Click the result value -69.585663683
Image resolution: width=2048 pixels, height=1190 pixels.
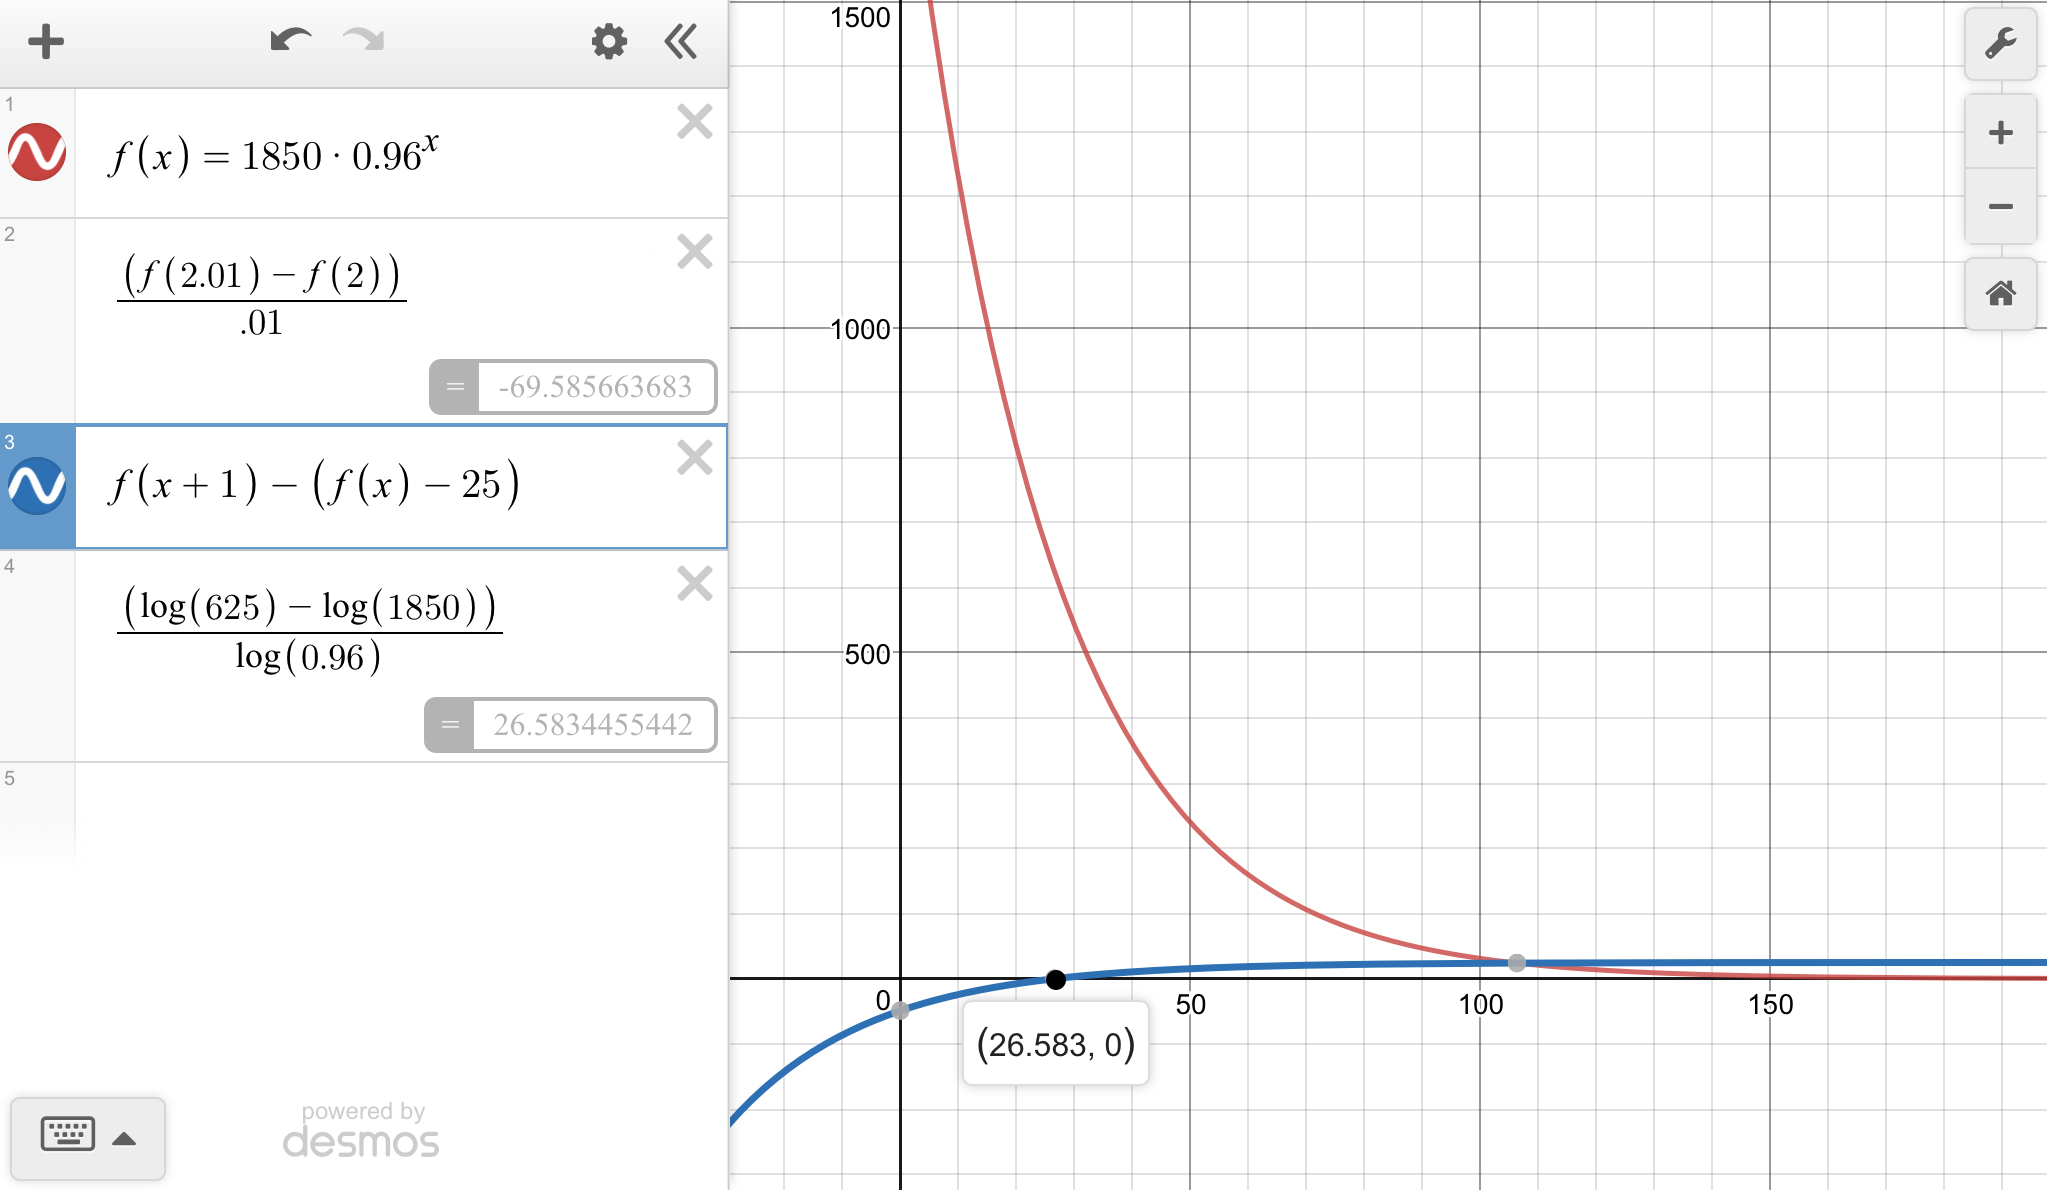(x=595, y=387)
